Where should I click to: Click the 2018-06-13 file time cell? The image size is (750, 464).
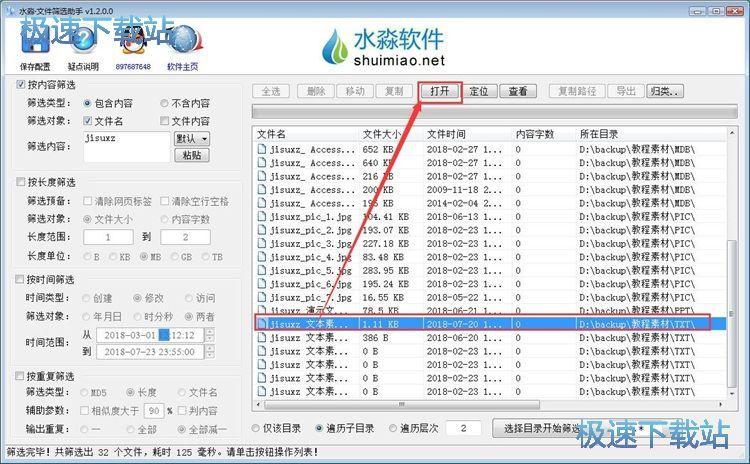tap(464, 217)
